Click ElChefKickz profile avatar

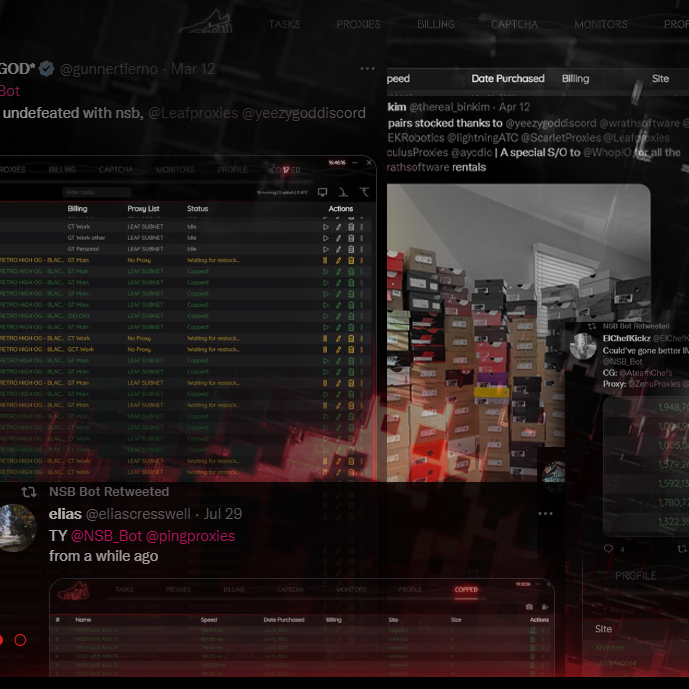pyautogui.click(x=584, y=347)
